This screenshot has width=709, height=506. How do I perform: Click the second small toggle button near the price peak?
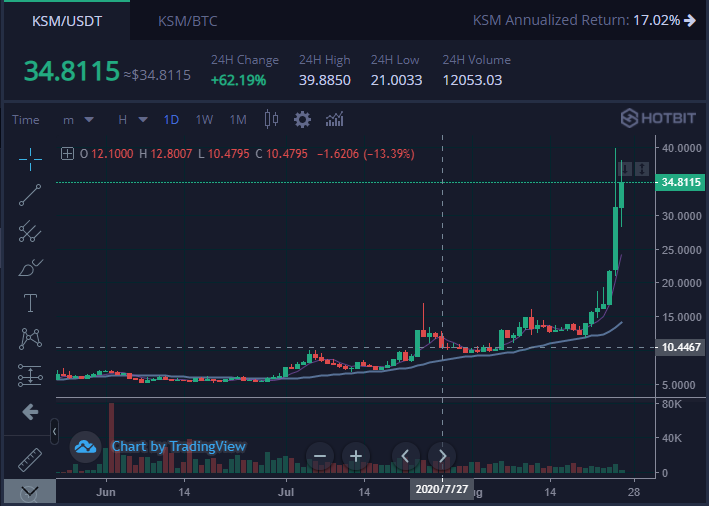[x=642, y=169]
